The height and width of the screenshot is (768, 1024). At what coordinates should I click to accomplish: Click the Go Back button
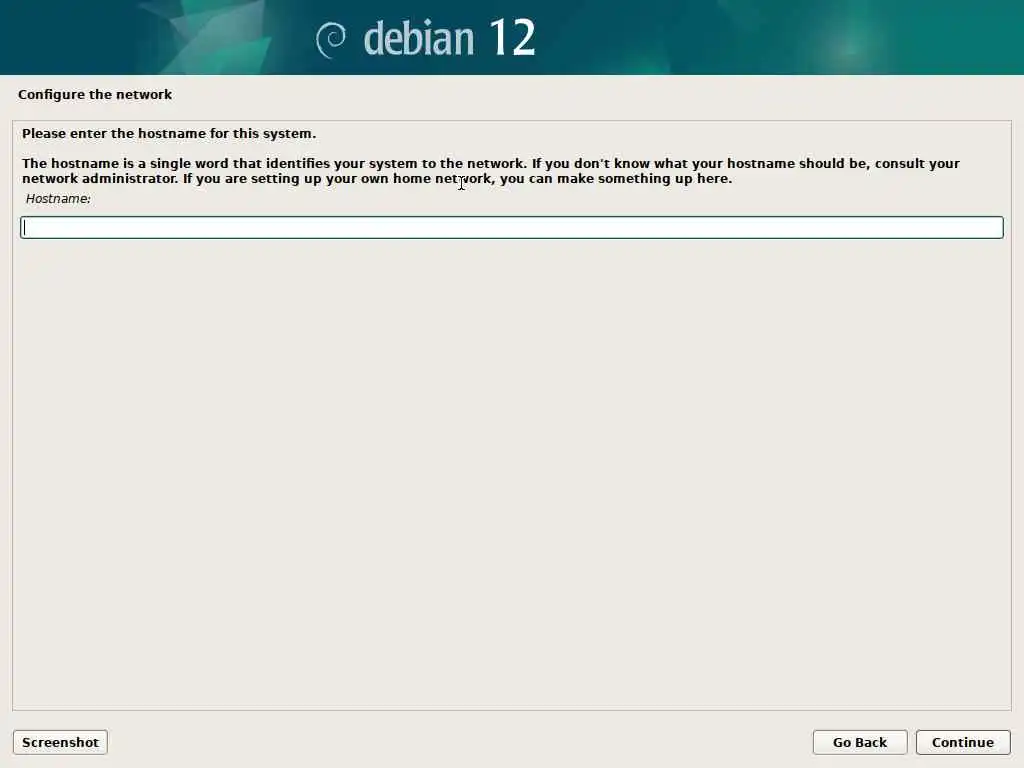[x=859, y=743]
